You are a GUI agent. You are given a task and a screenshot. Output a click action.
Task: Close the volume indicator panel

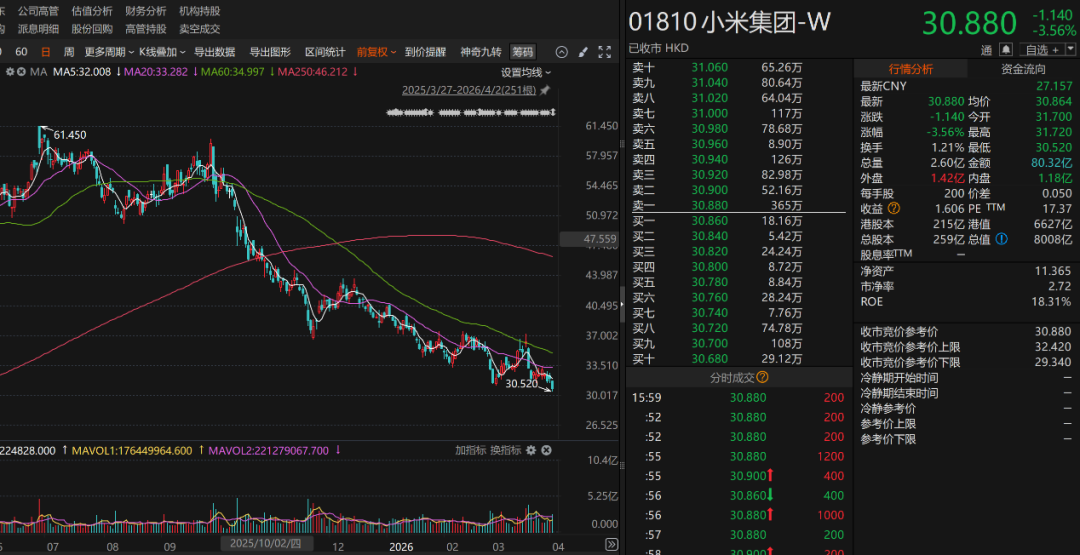point(546,451)
